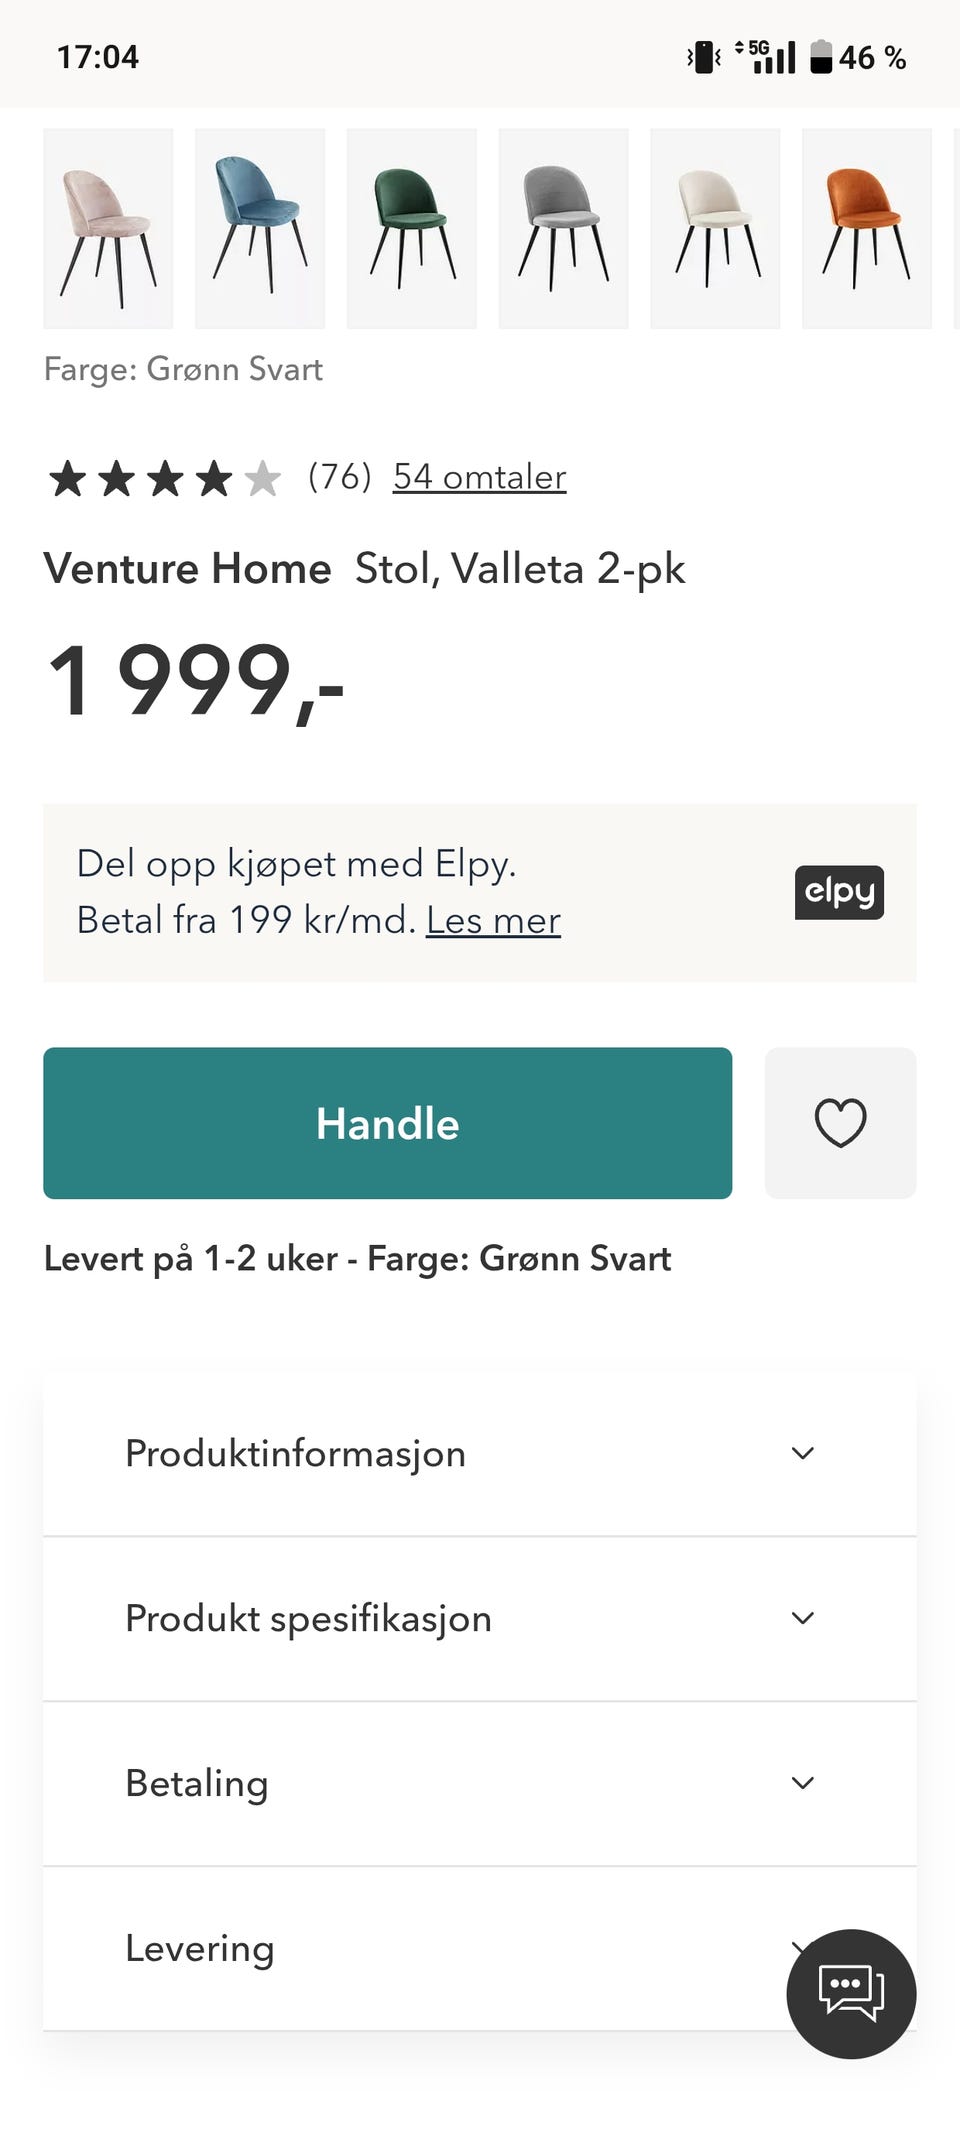Image resolution: width=960 pixels, height=2146 pixels.
Task: Tap the battery indicator in status bar
Action: coord(820,57)
